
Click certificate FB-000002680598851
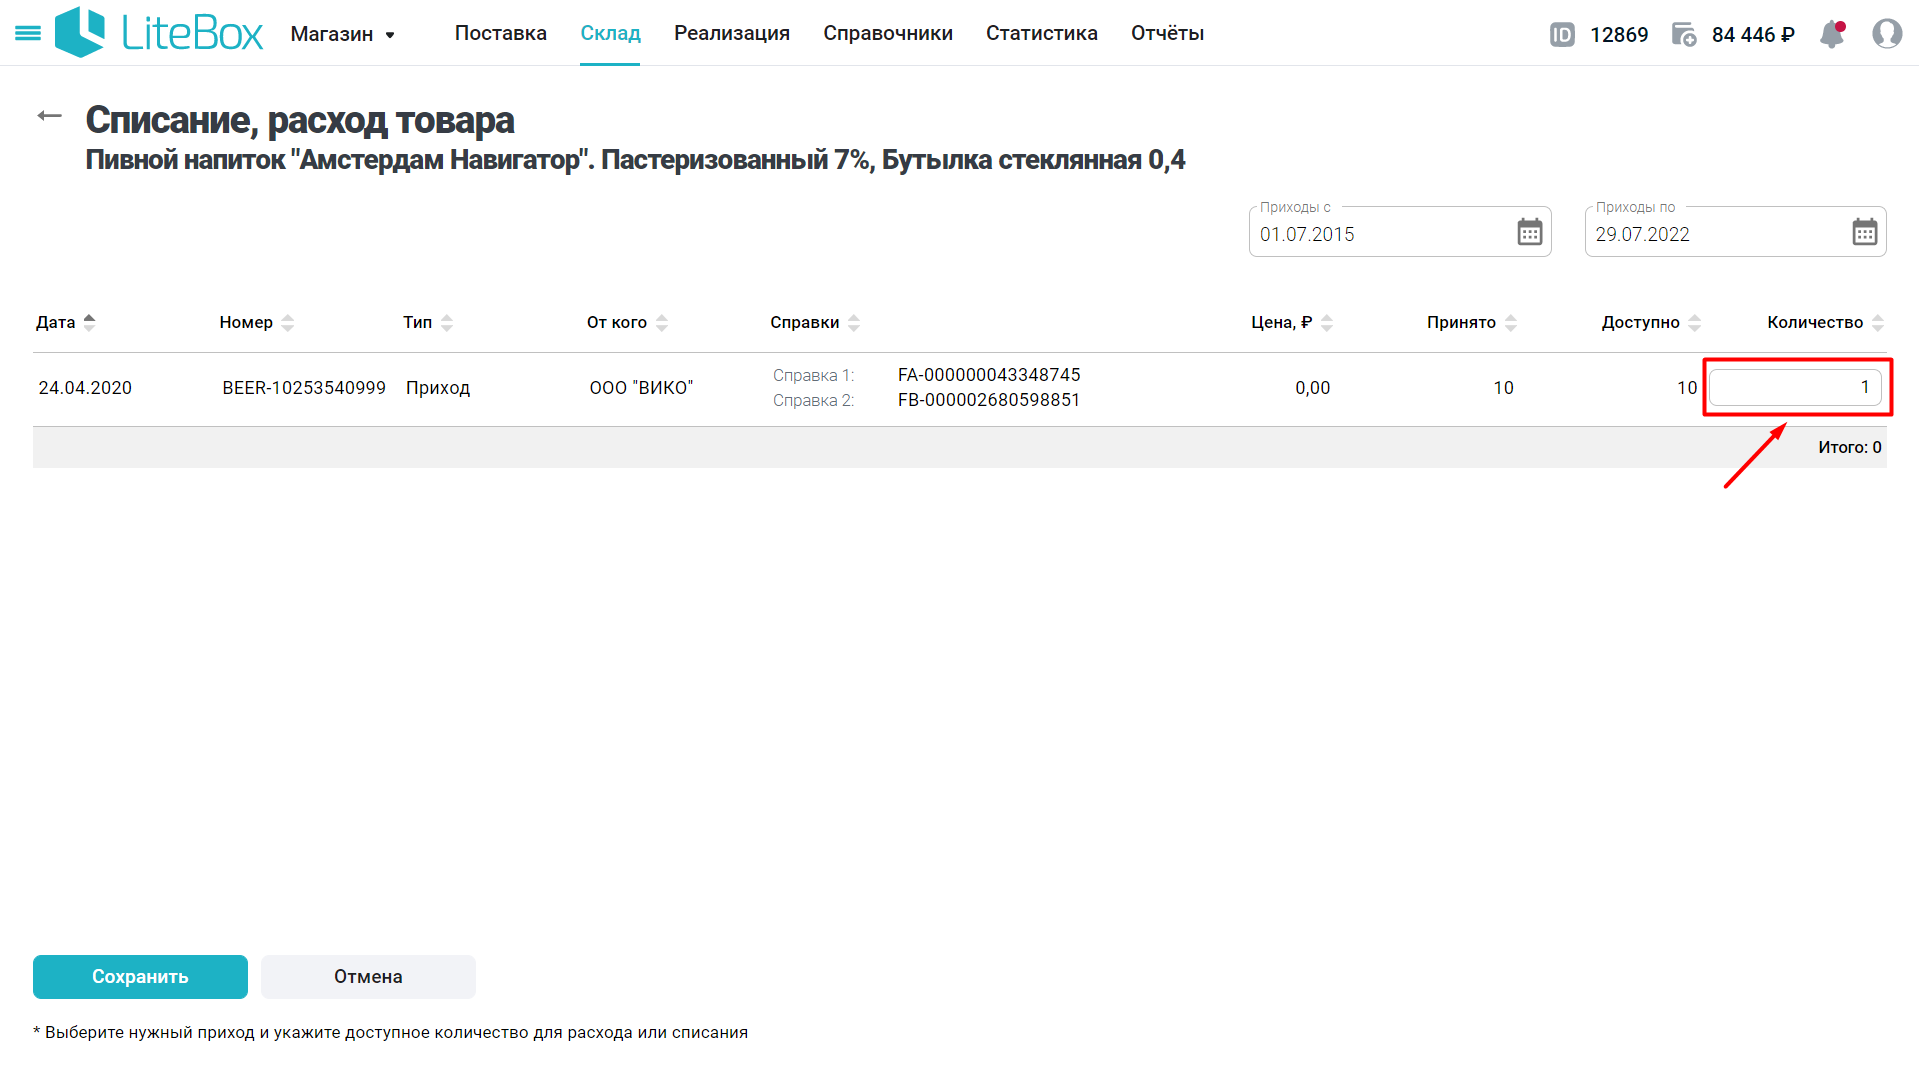tap(989, 400)
